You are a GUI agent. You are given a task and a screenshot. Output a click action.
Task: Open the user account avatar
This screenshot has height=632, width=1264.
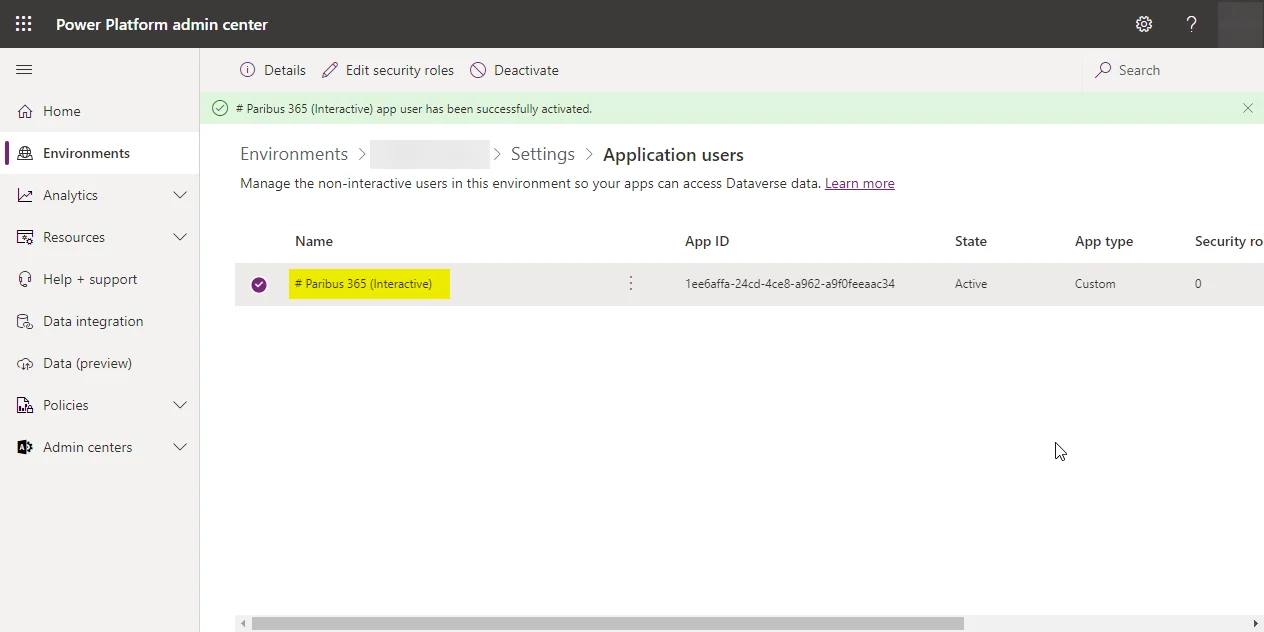(x=1240, y=24)
